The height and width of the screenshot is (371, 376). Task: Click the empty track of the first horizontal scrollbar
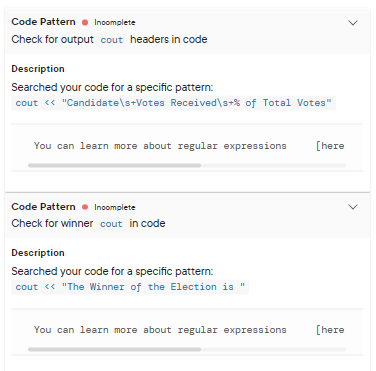273,165
